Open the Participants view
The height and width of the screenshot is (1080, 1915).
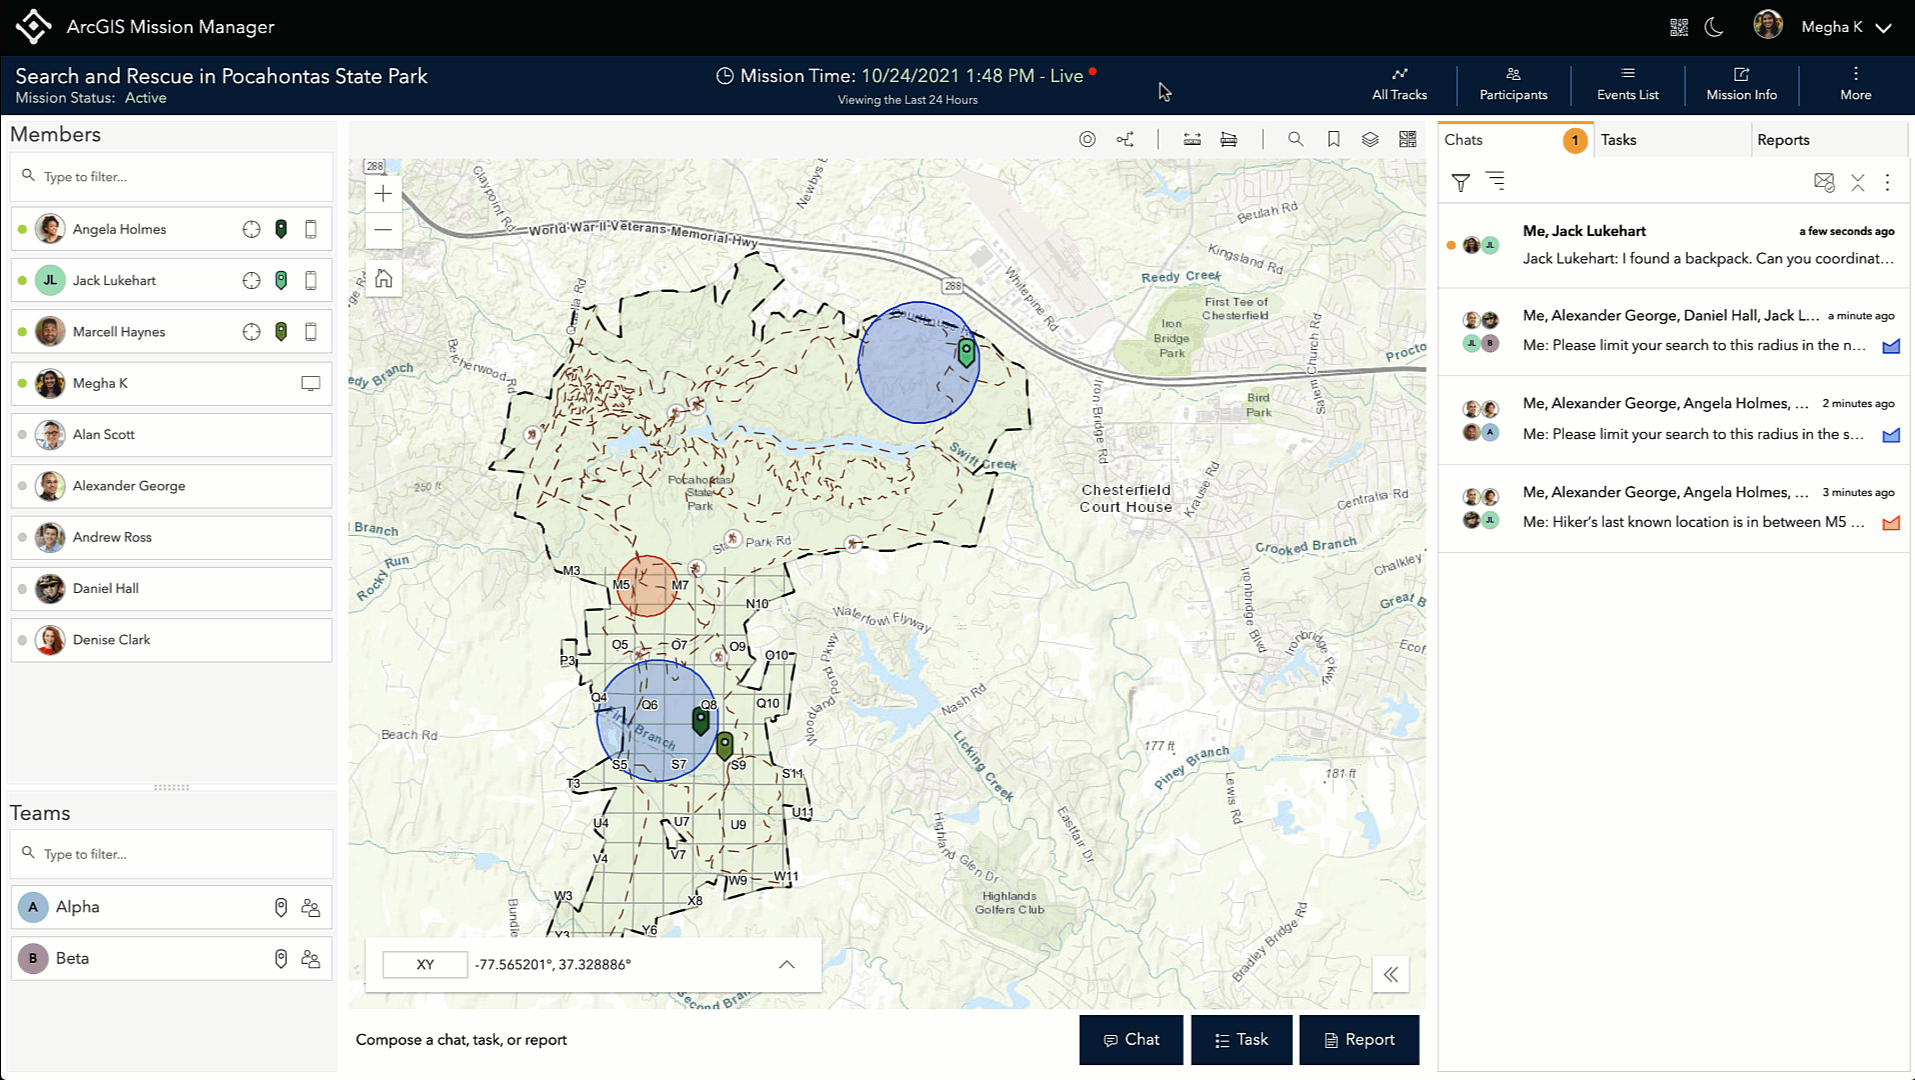click(1513, 84)
